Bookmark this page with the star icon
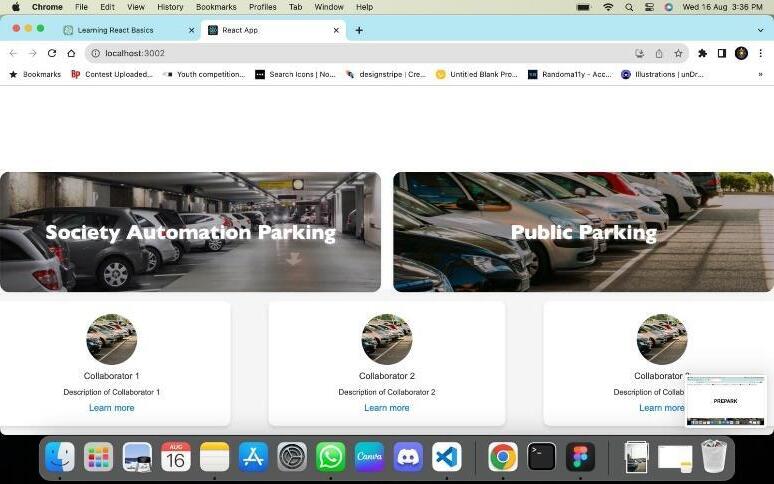Viewport: 774px width, 484px height. click(678, 53)
